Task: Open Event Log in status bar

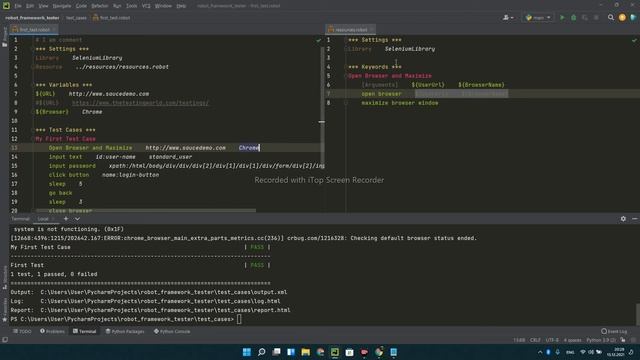Action: pyautogui.click(x=614, y=331)
